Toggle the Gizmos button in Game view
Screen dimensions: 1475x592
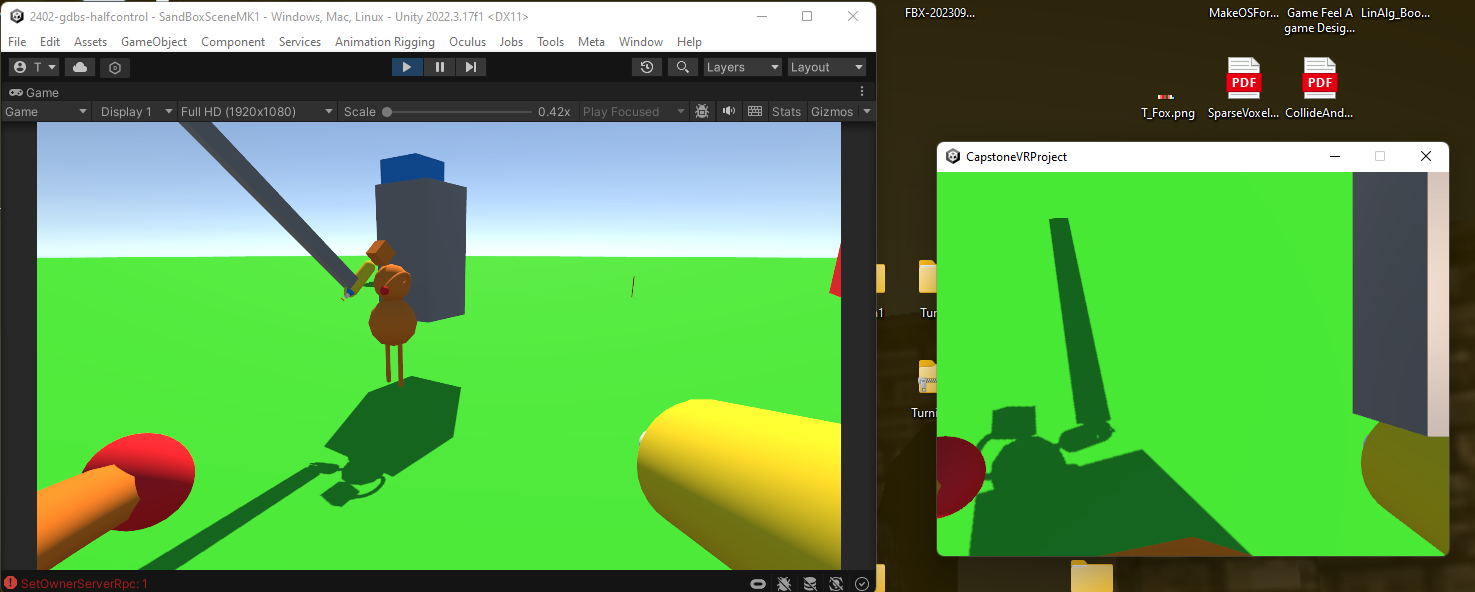click(x=831, y=111)
